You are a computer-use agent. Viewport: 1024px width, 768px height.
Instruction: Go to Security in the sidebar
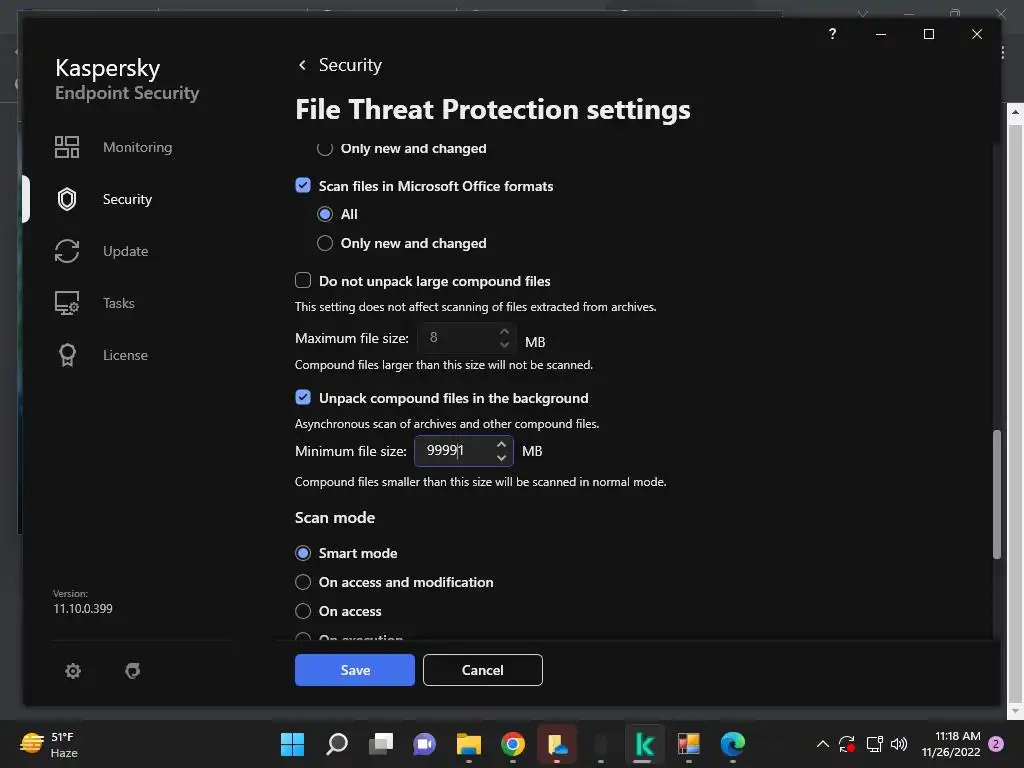127,199
